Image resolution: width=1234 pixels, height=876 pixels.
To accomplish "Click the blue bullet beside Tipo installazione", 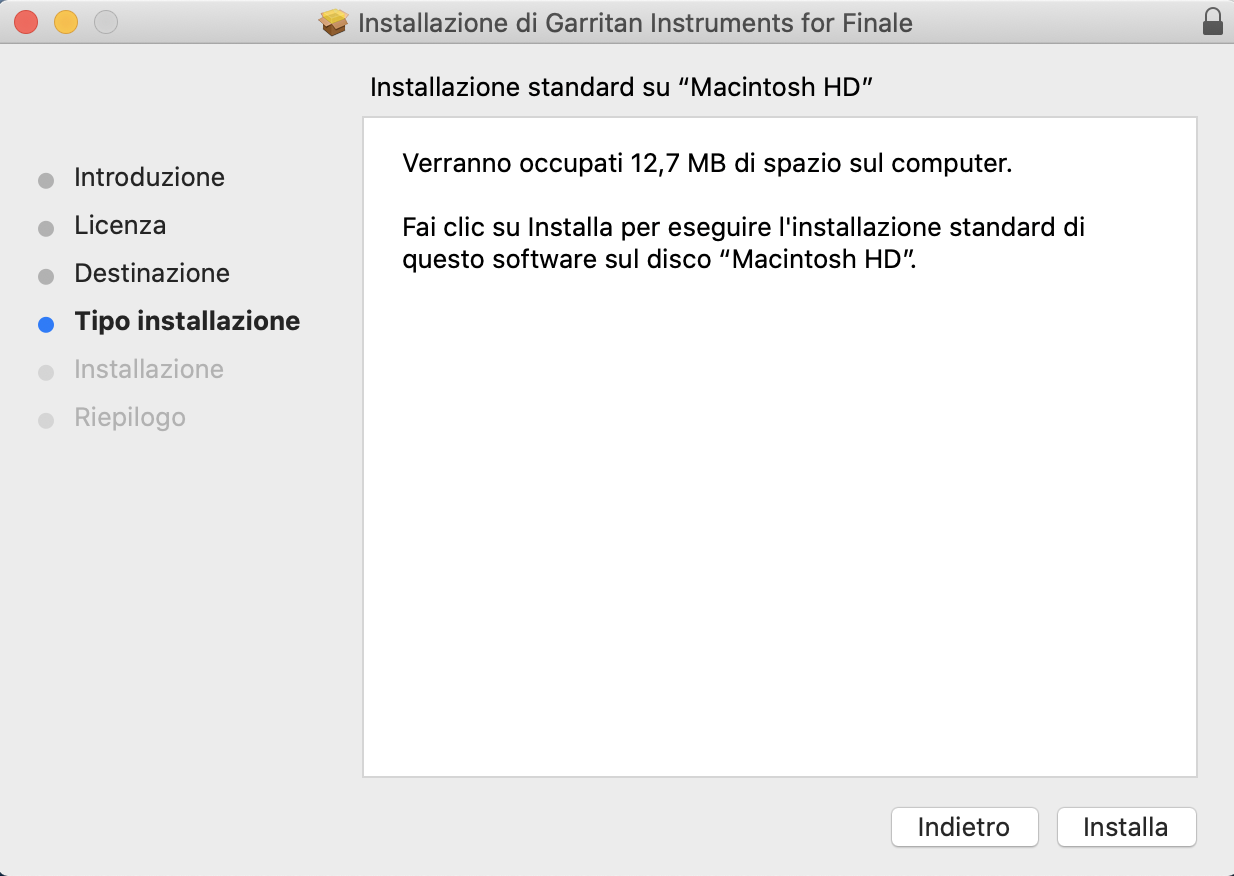I will point(45,324).
